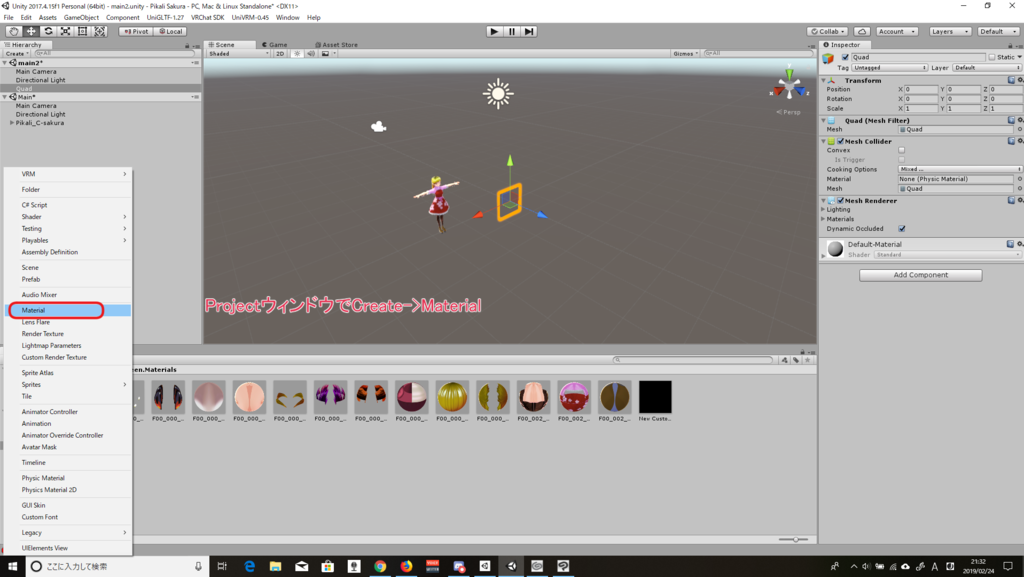Toggle Mesh Renderer enabled checkbox
Screen dimensions: 1024x577
pyautogui.click(x=841, y=200)
